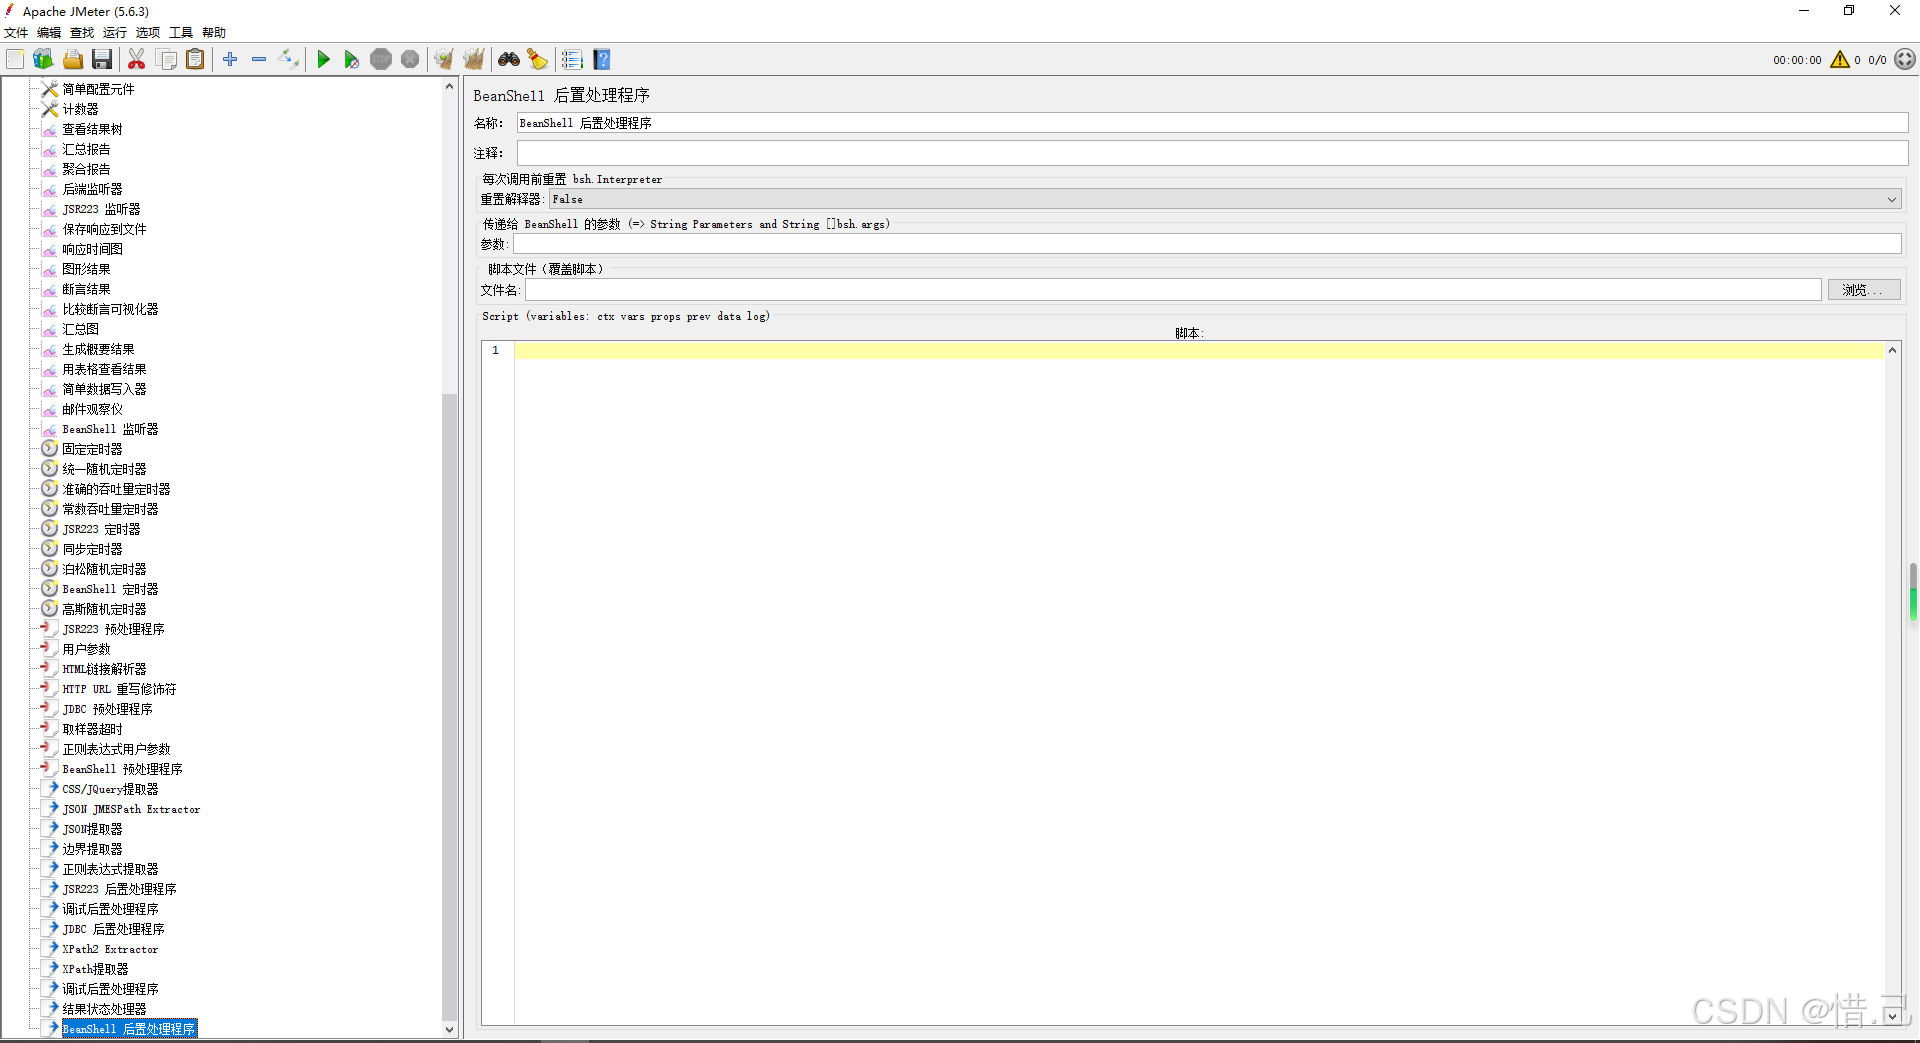
Task: Click the warning triangle log indicator
Action: tap(1839, 60)
